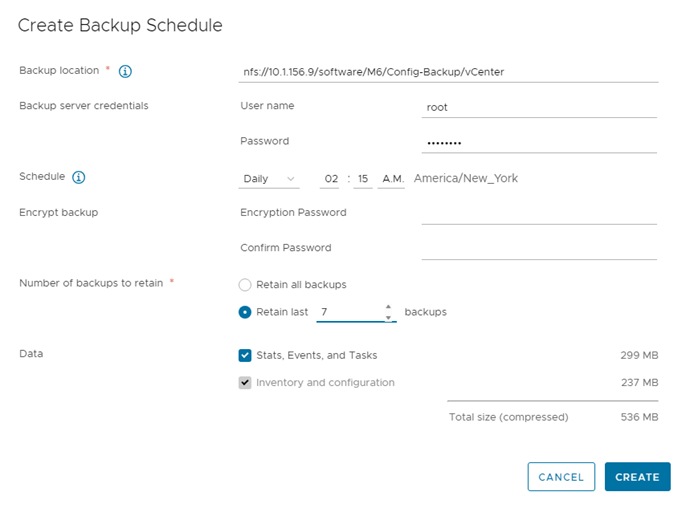Focus the User name field
The image size is (686, 508).
(x=539, y=107)
